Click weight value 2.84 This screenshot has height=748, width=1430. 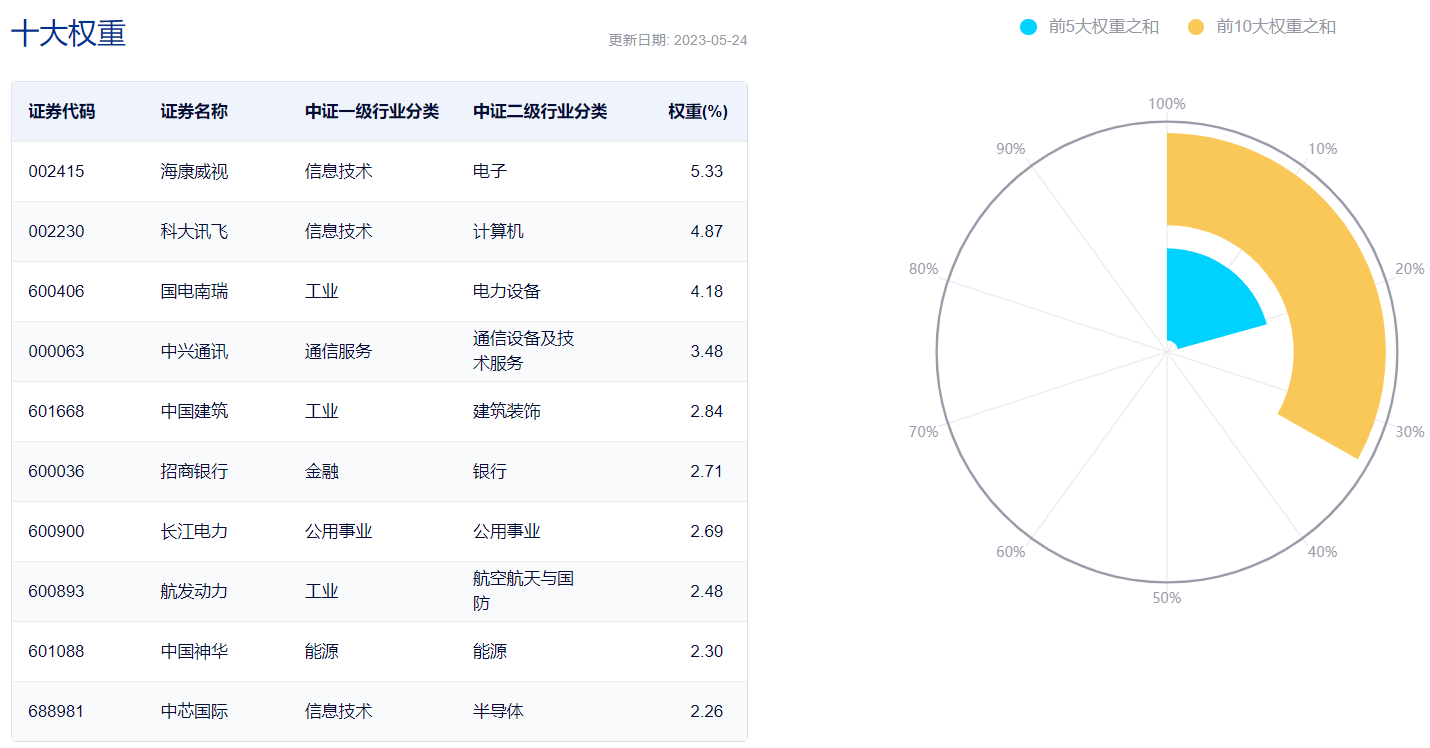(x=706, y=412)
